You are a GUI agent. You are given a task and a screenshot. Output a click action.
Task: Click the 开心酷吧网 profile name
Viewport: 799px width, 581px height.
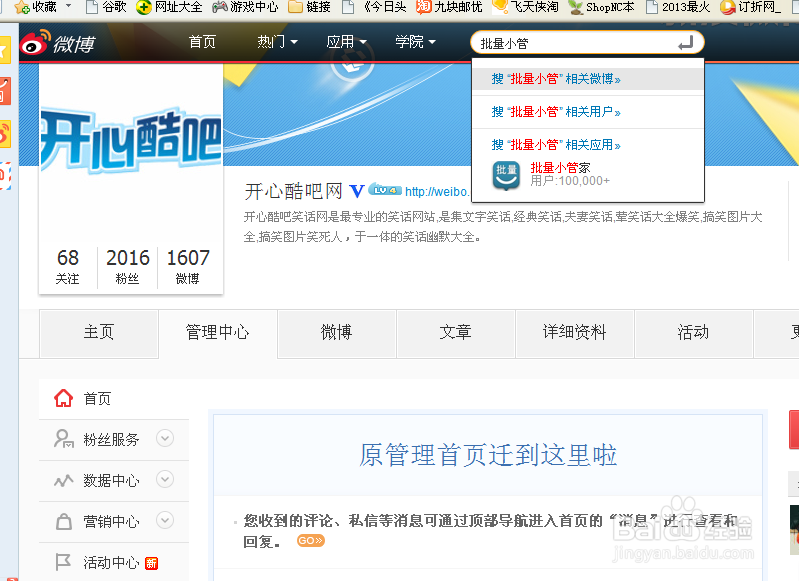point(294,192)
